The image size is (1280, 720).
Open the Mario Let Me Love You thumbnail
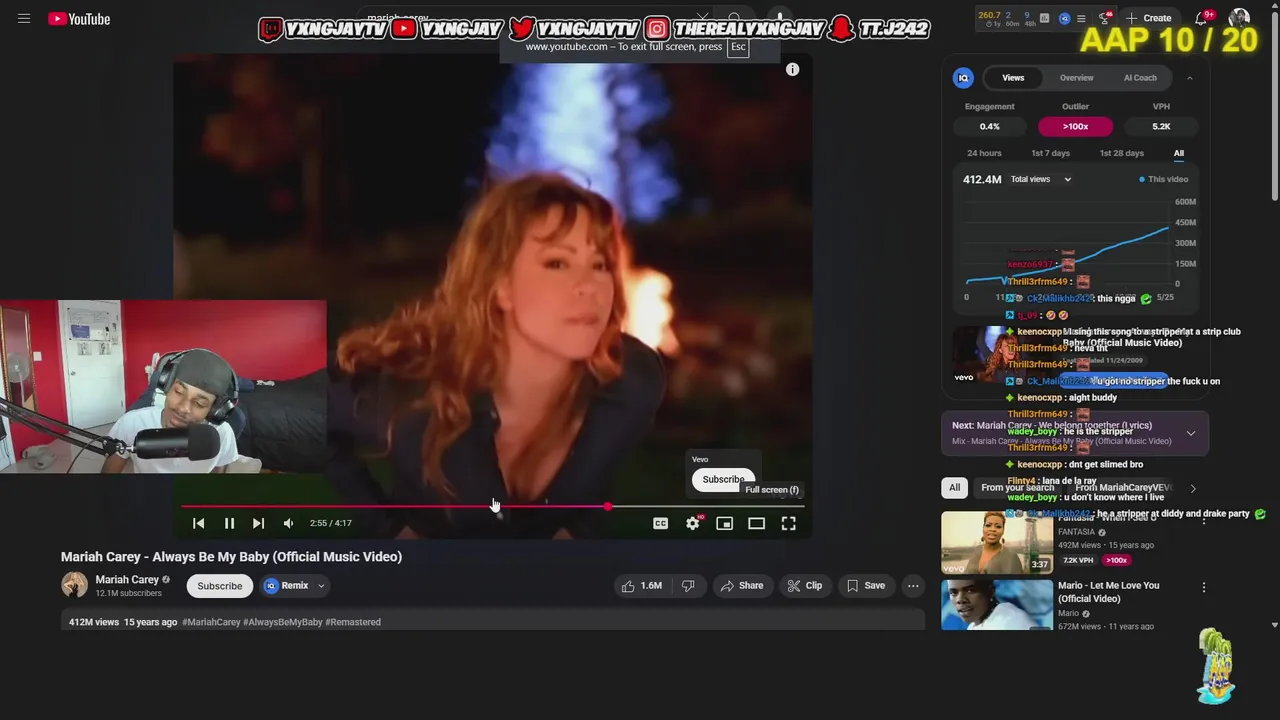(x=997, y=605)
